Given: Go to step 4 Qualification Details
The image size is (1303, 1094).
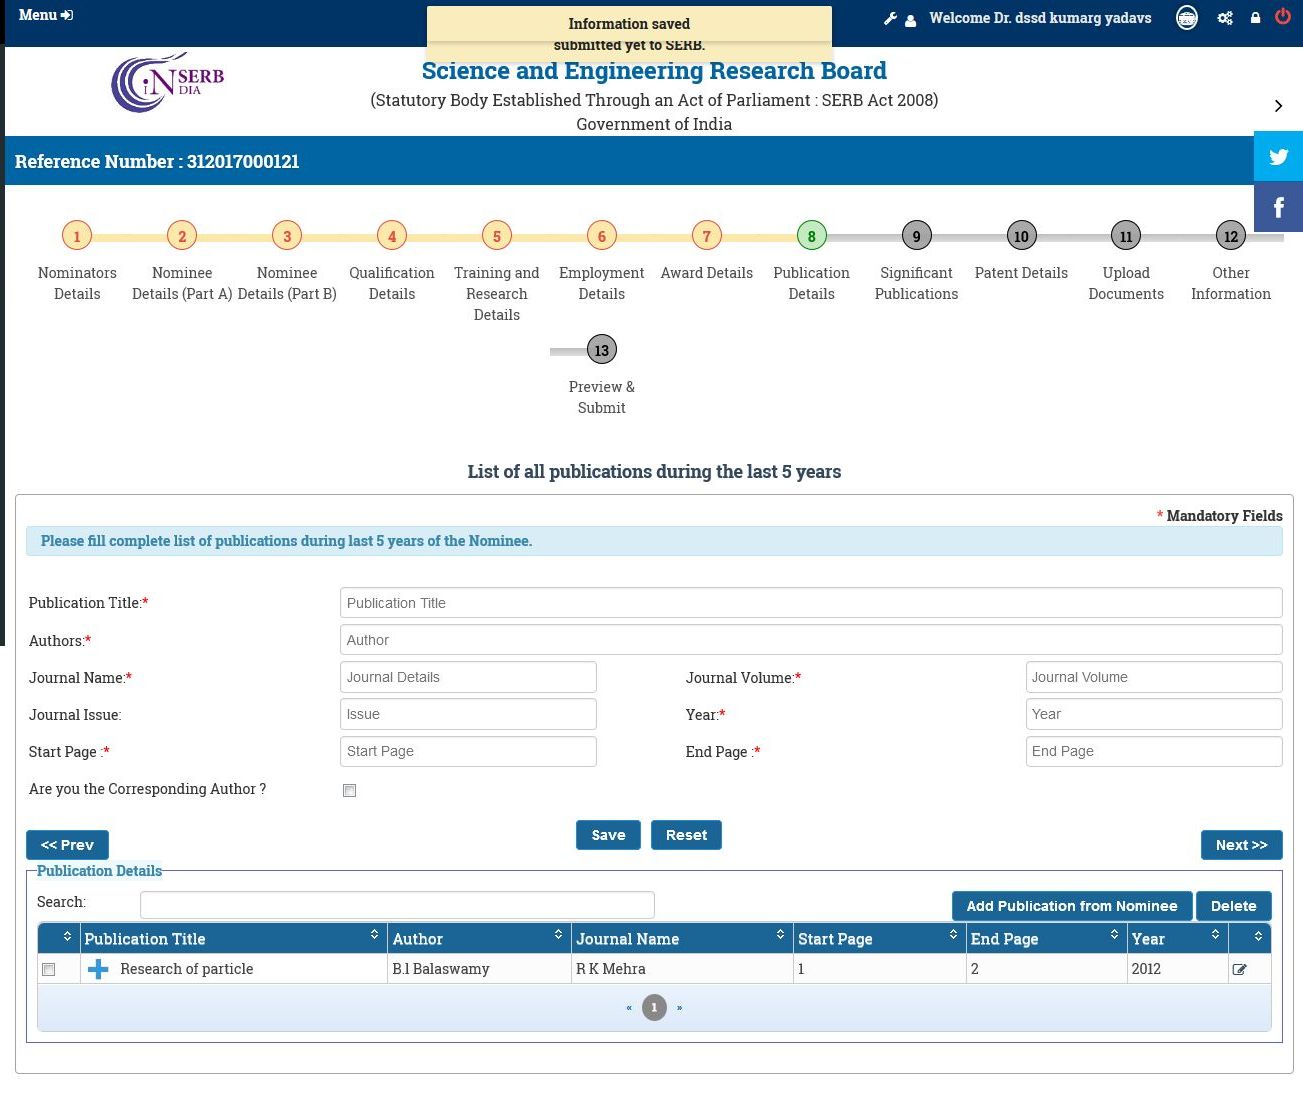Looking at the screenshot, I should point(392,236).
